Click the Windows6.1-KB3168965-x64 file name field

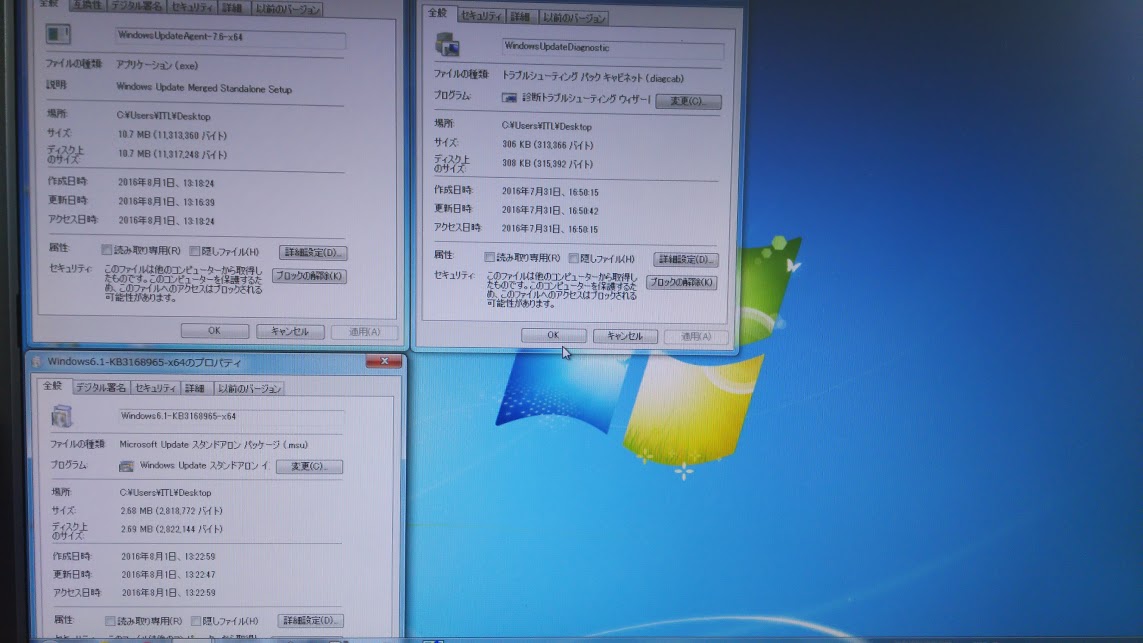tap(231, 416)
